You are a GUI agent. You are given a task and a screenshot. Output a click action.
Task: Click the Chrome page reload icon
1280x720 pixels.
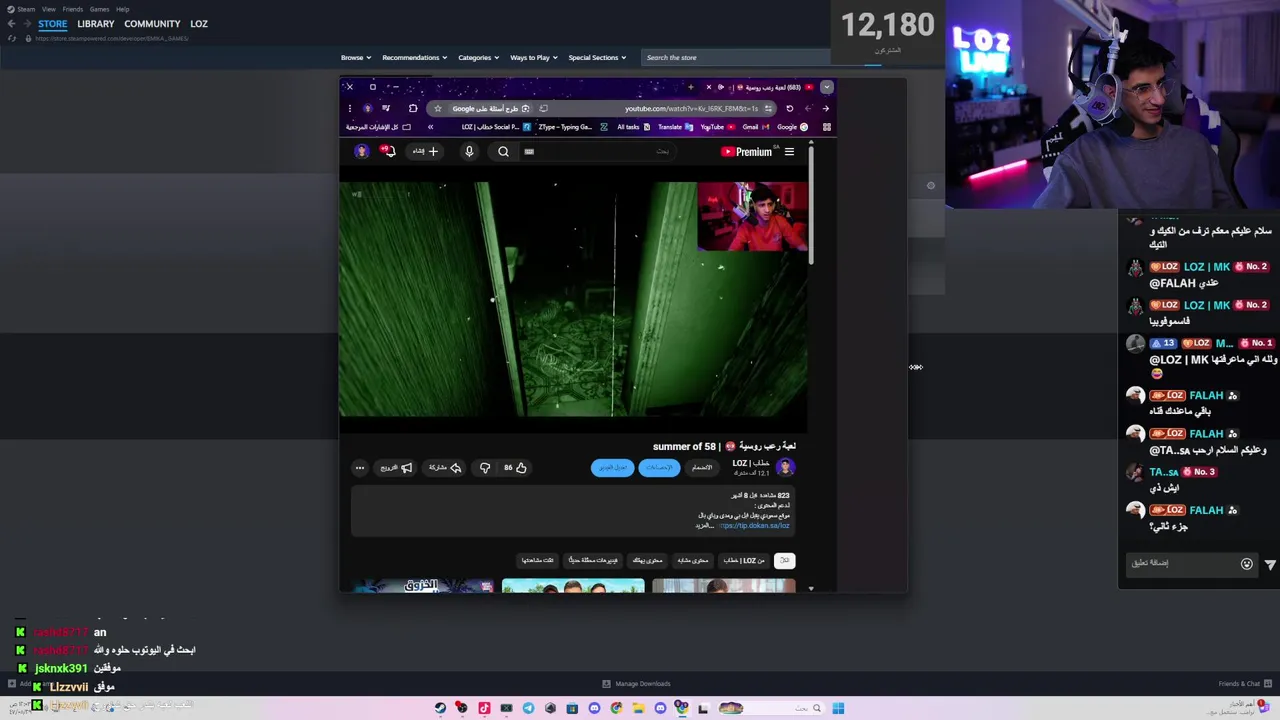click(x=789, y=108)
